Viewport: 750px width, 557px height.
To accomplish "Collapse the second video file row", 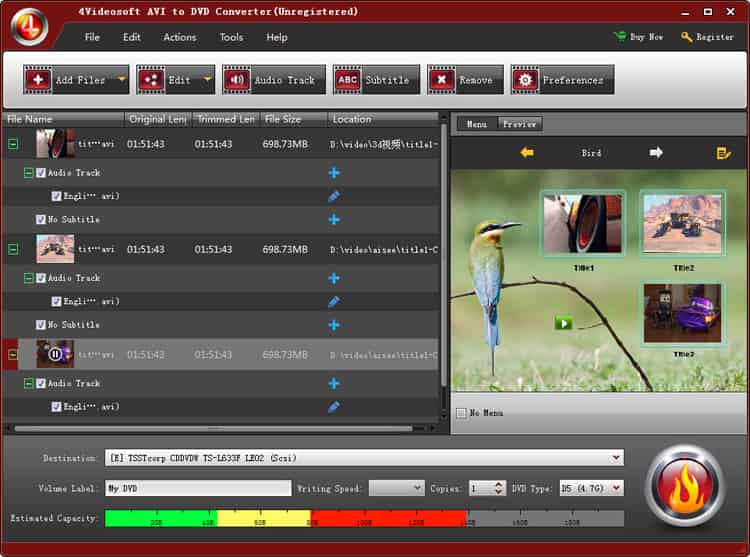I will (13, 249).
